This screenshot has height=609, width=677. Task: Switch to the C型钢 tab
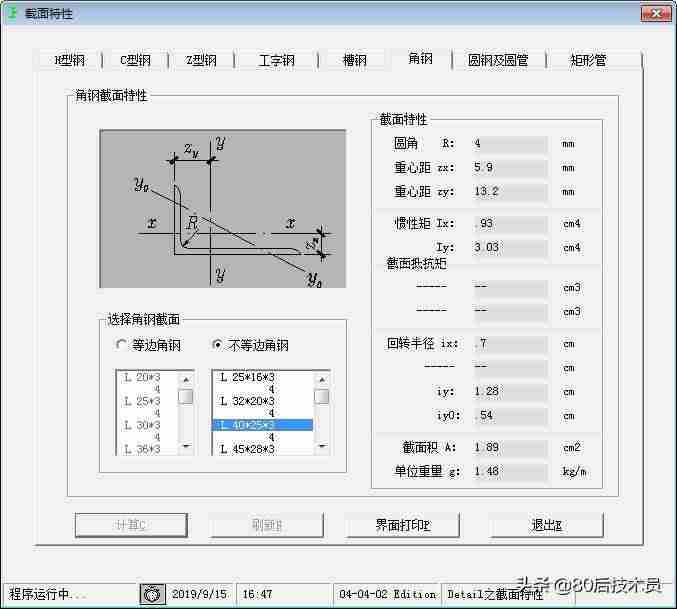[135, 60]
